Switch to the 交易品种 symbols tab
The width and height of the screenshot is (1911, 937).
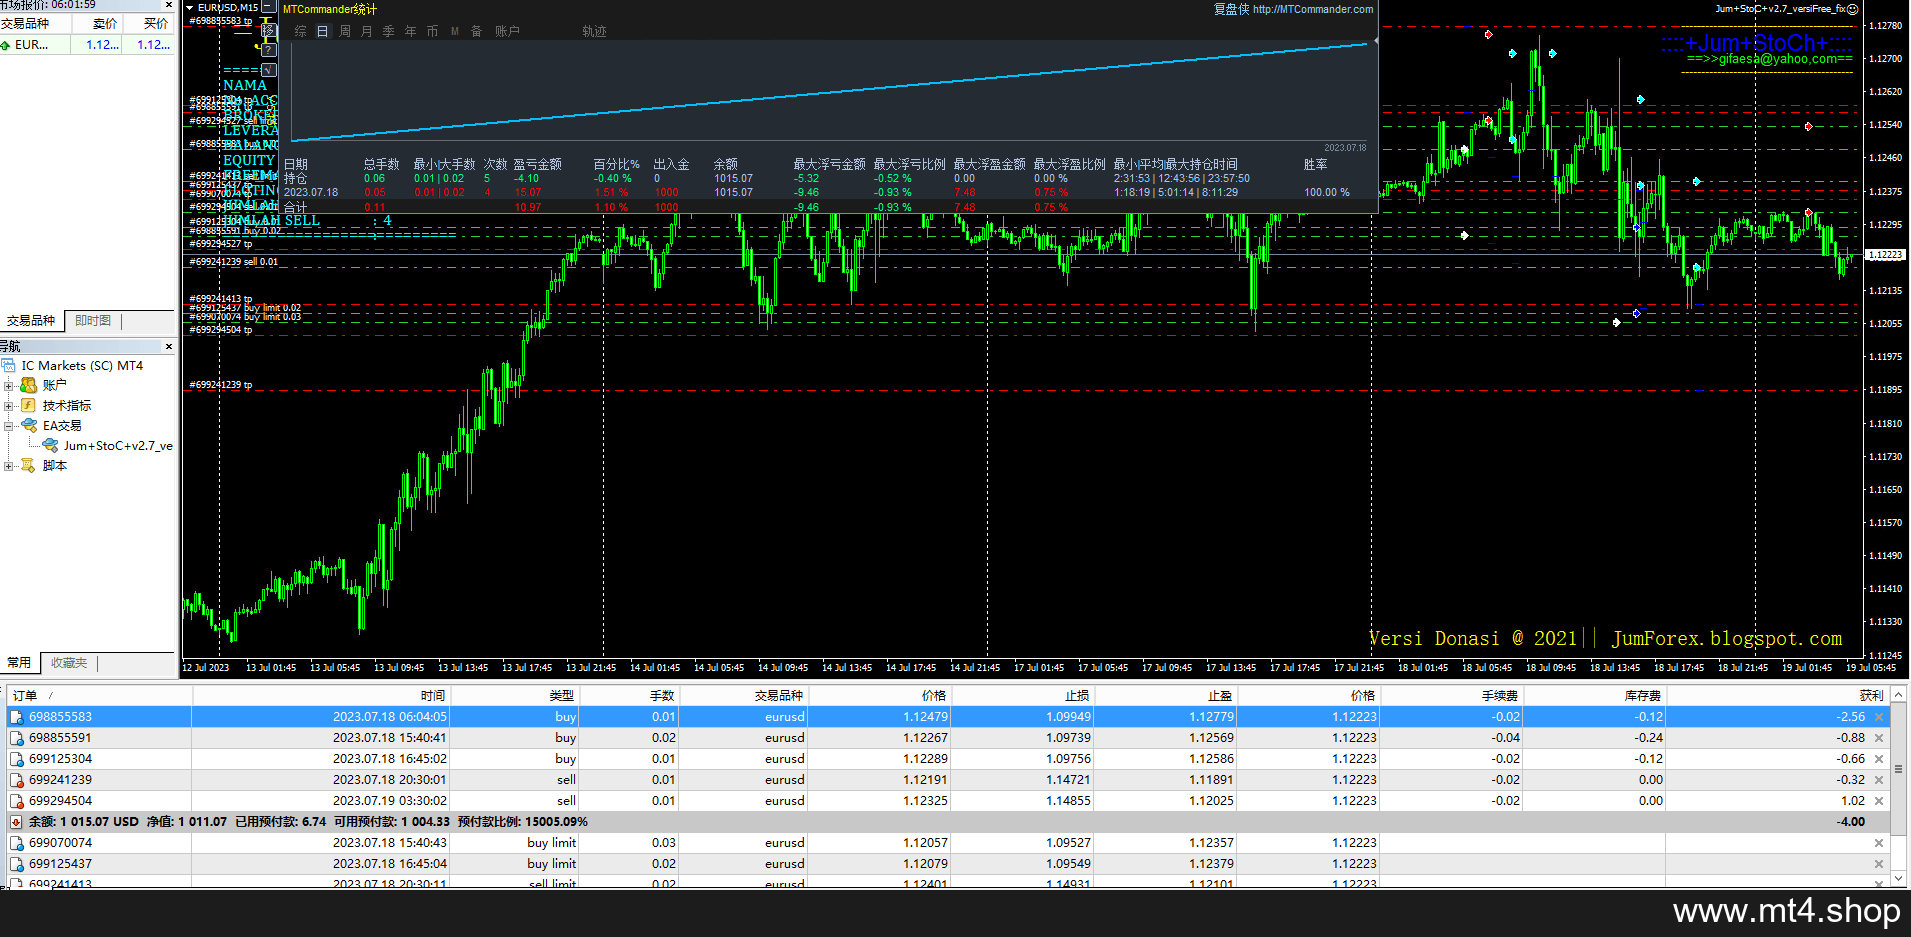(x=31, y=321)
